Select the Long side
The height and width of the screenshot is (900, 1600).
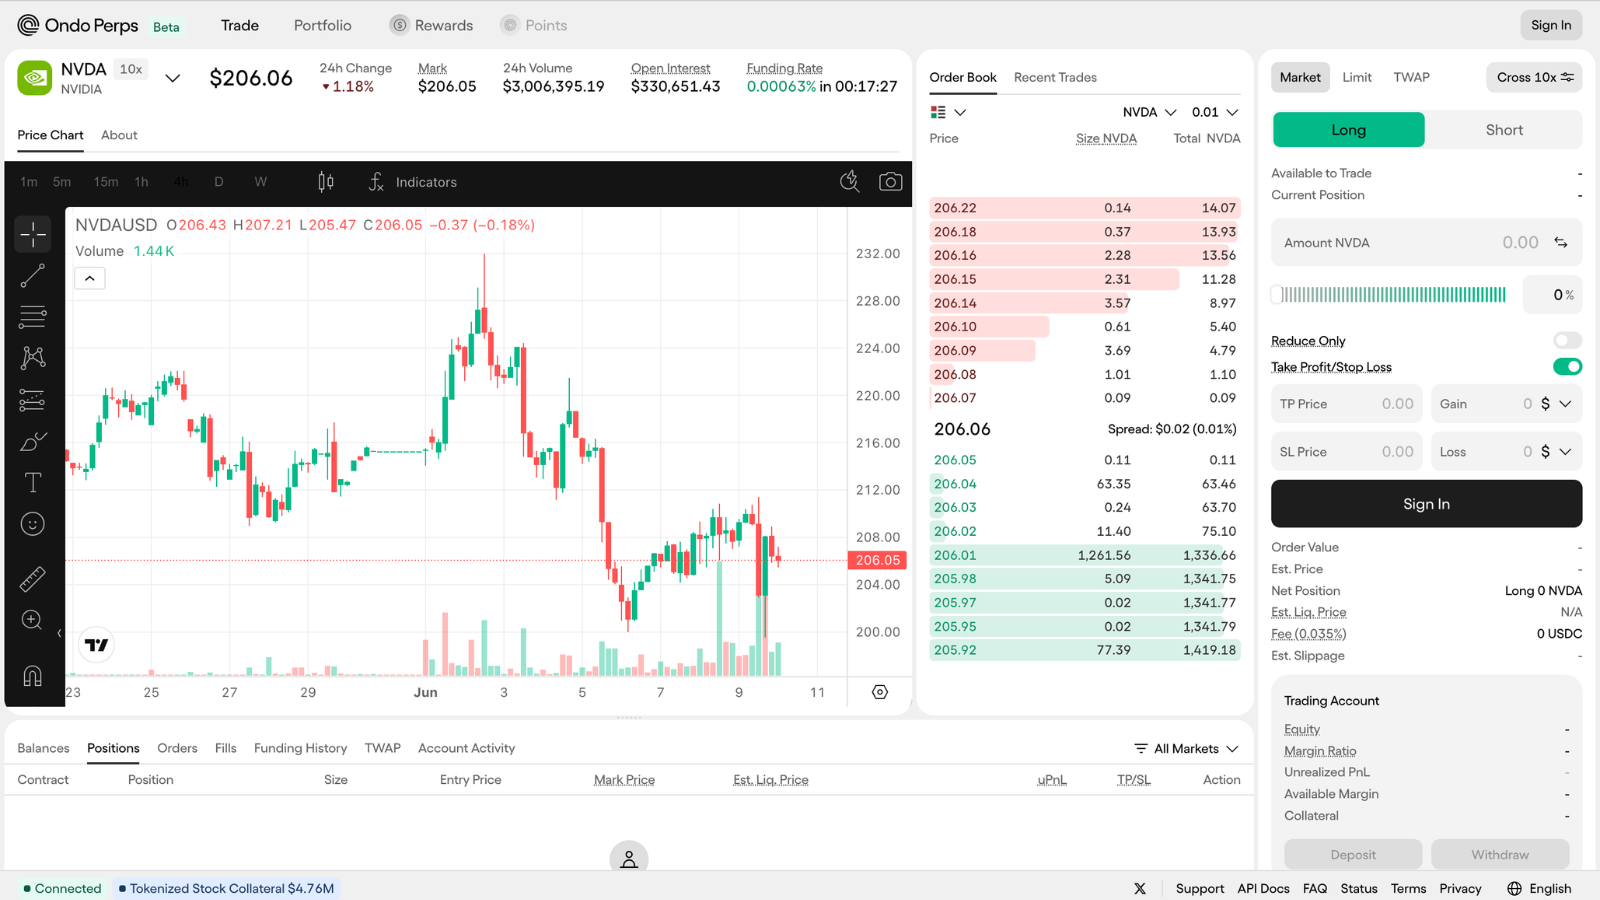point(1348,130)
